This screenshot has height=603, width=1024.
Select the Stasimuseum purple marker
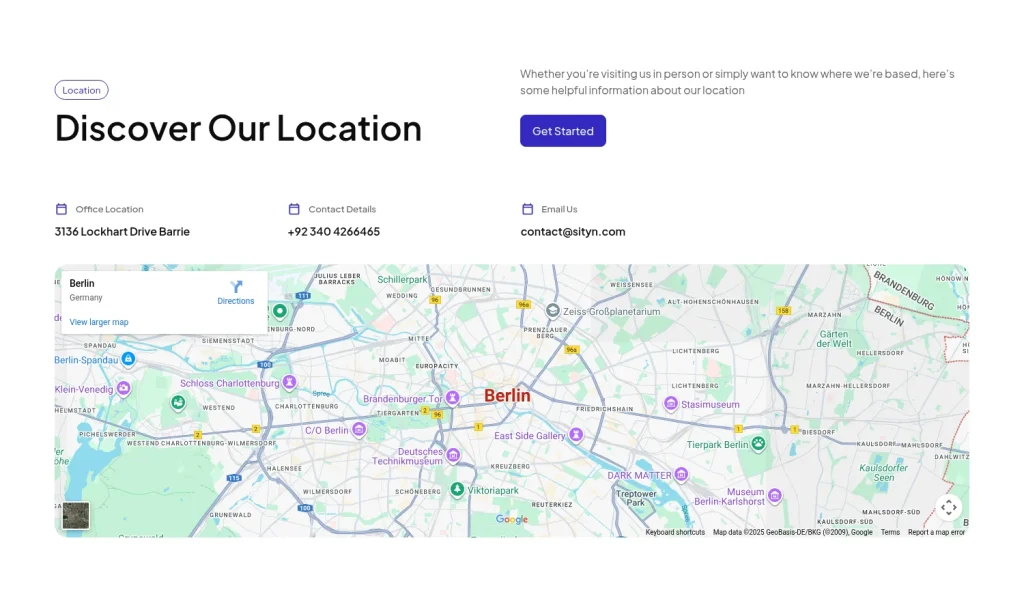670,403
